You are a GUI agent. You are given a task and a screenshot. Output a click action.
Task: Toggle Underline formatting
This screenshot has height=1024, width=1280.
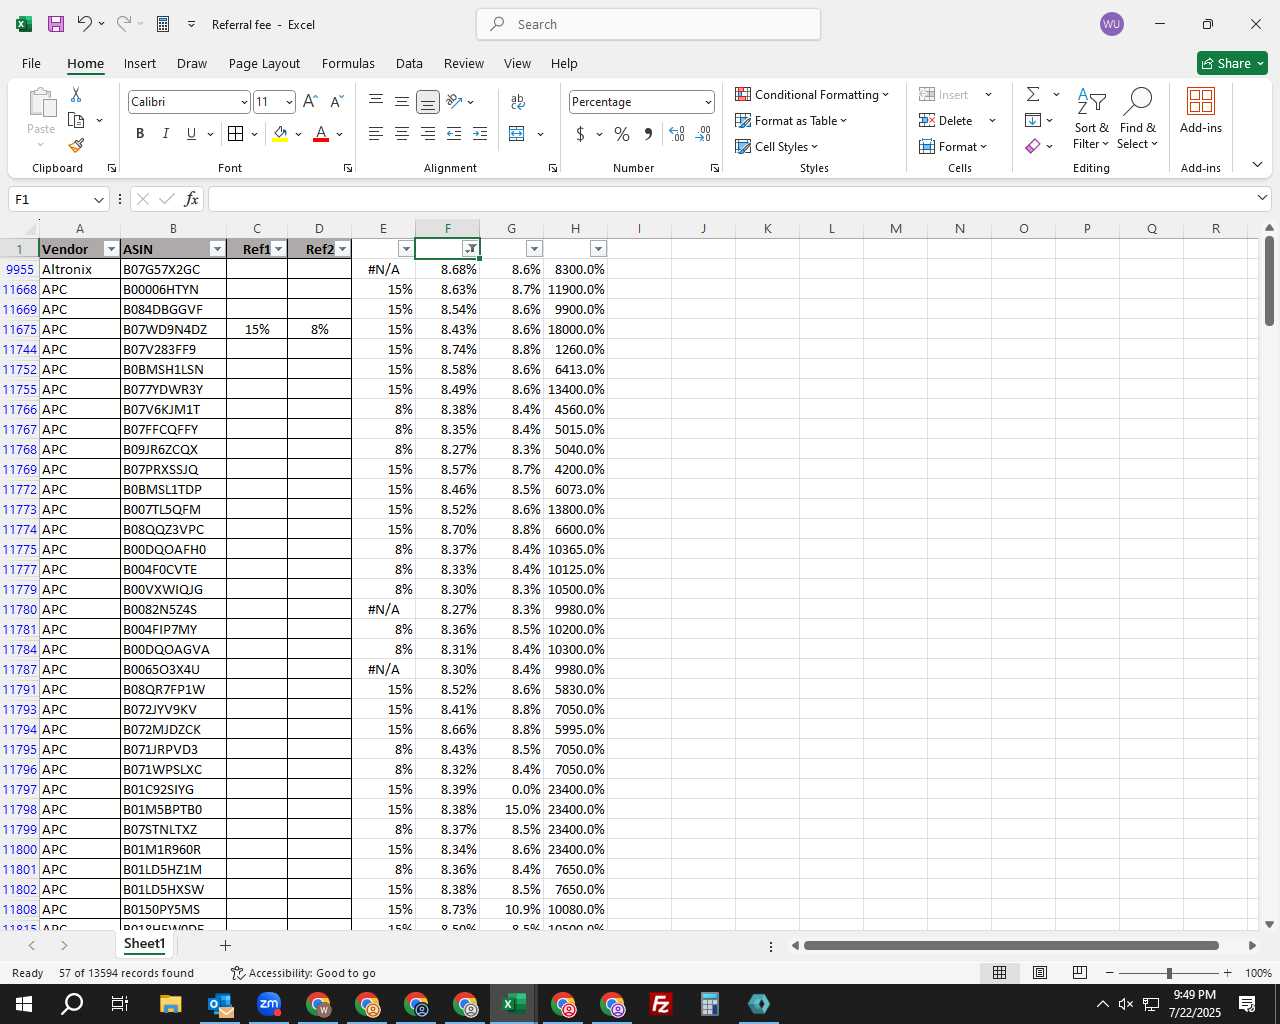pyautogui.click(x=191, y=133)
